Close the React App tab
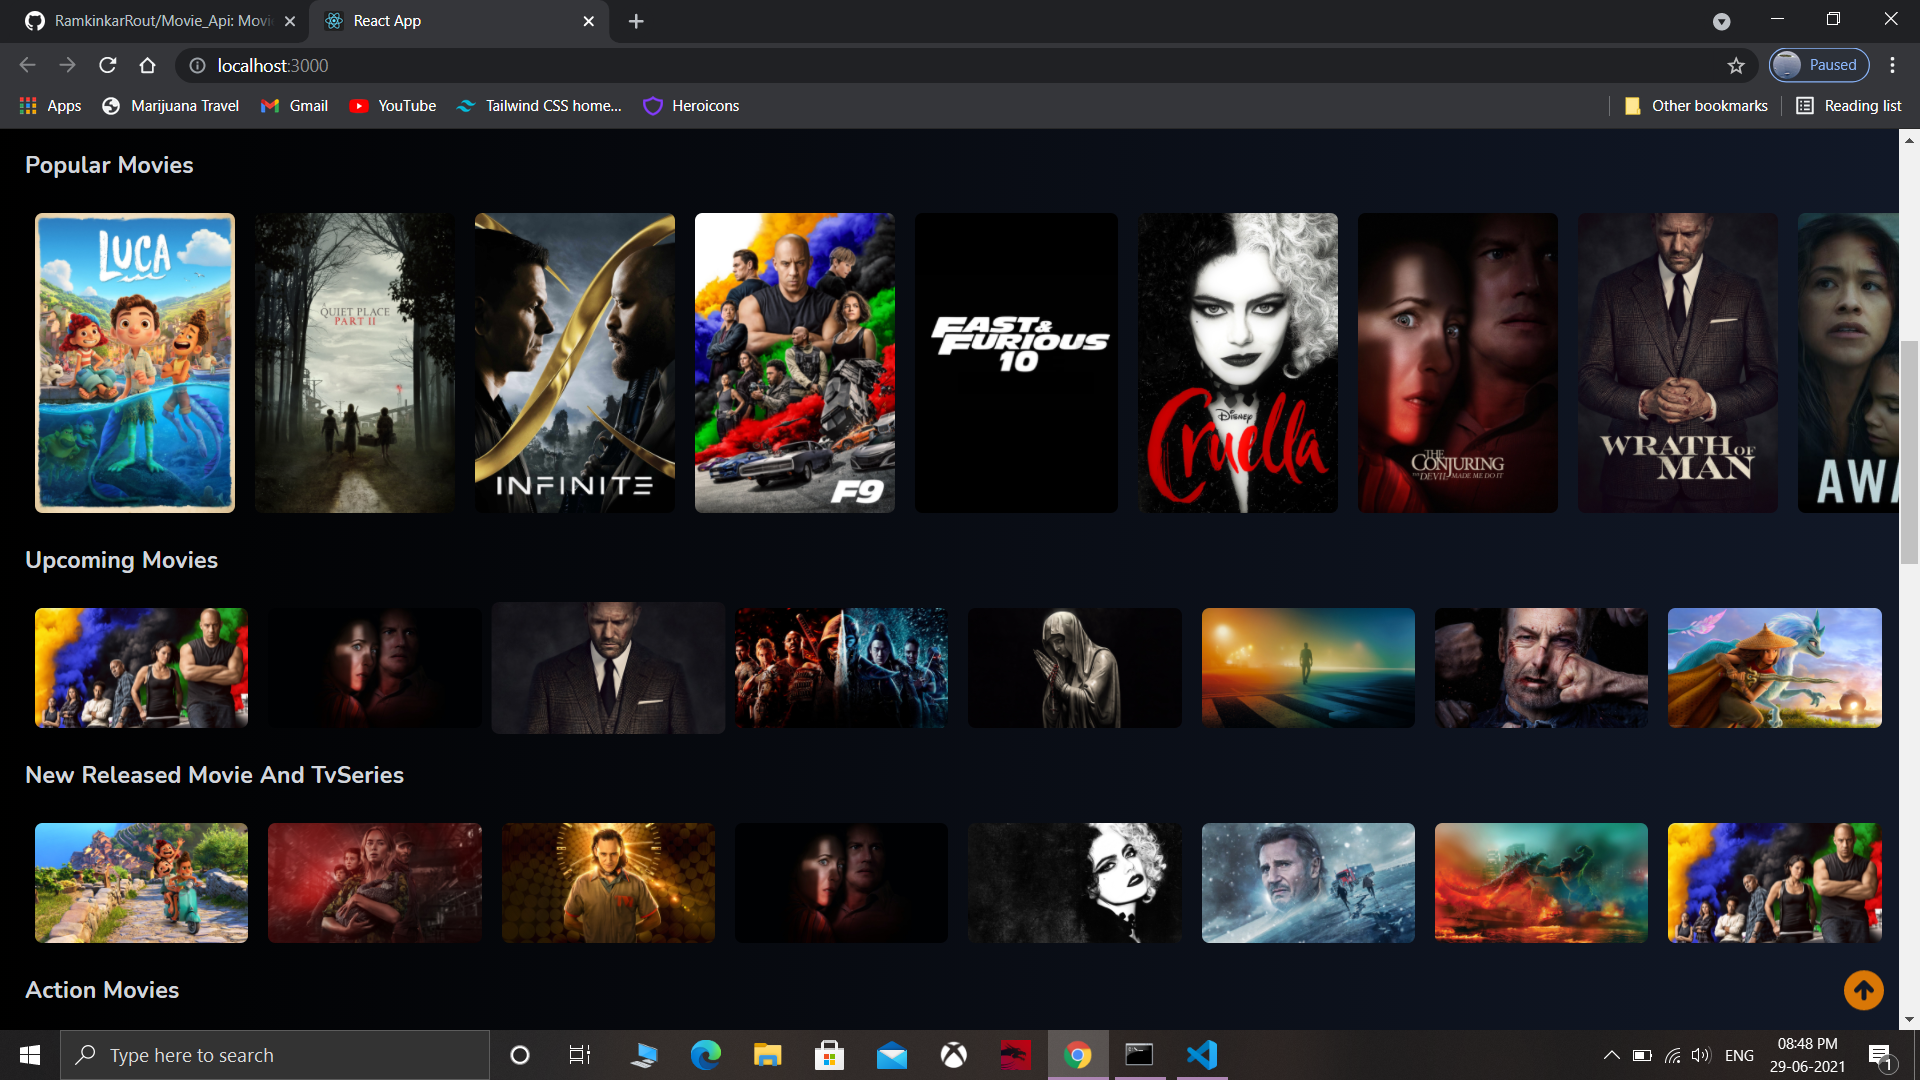The image size is (1920, 1080). 588,21
